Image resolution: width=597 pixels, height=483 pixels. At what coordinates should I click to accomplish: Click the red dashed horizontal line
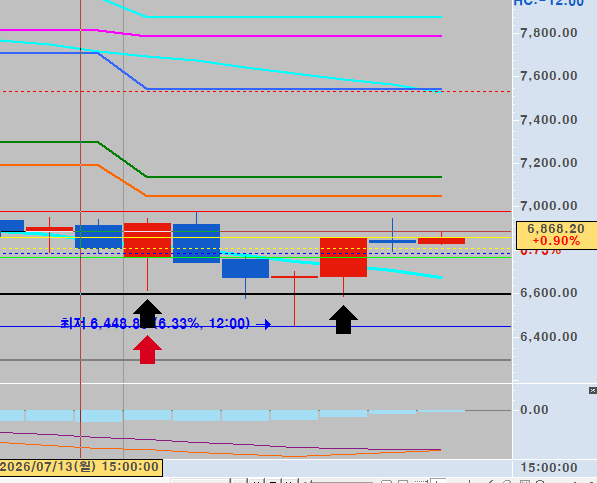pos(256,92)
